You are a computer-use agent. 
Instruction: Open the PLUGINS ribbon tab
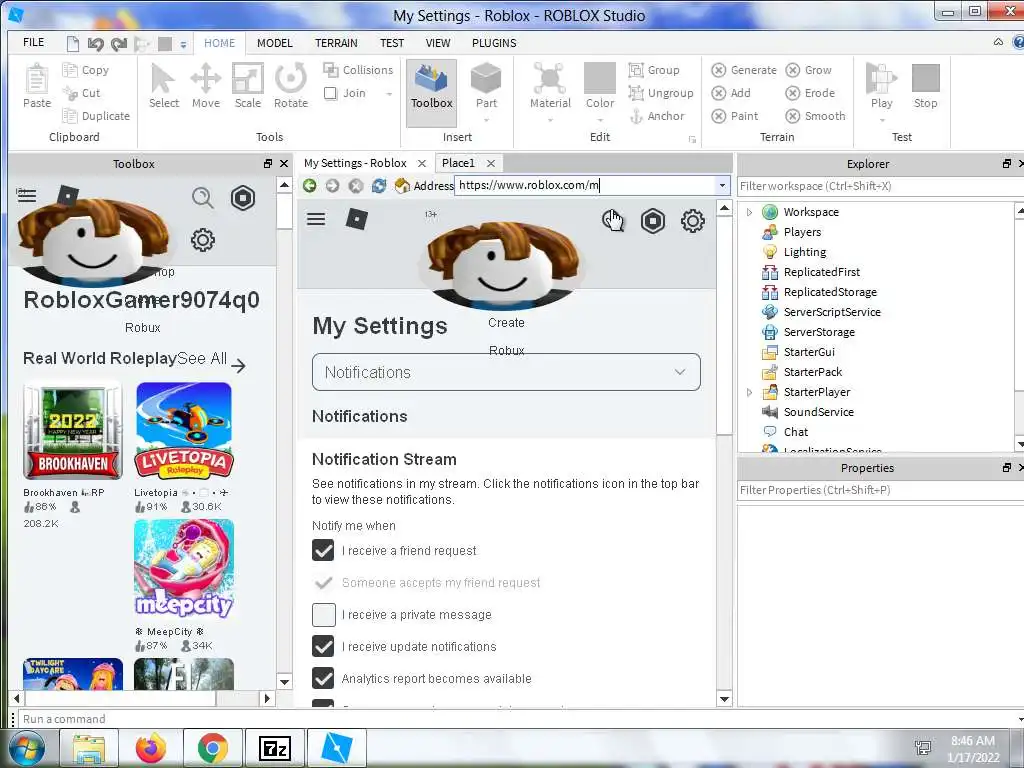pos(494,43)
